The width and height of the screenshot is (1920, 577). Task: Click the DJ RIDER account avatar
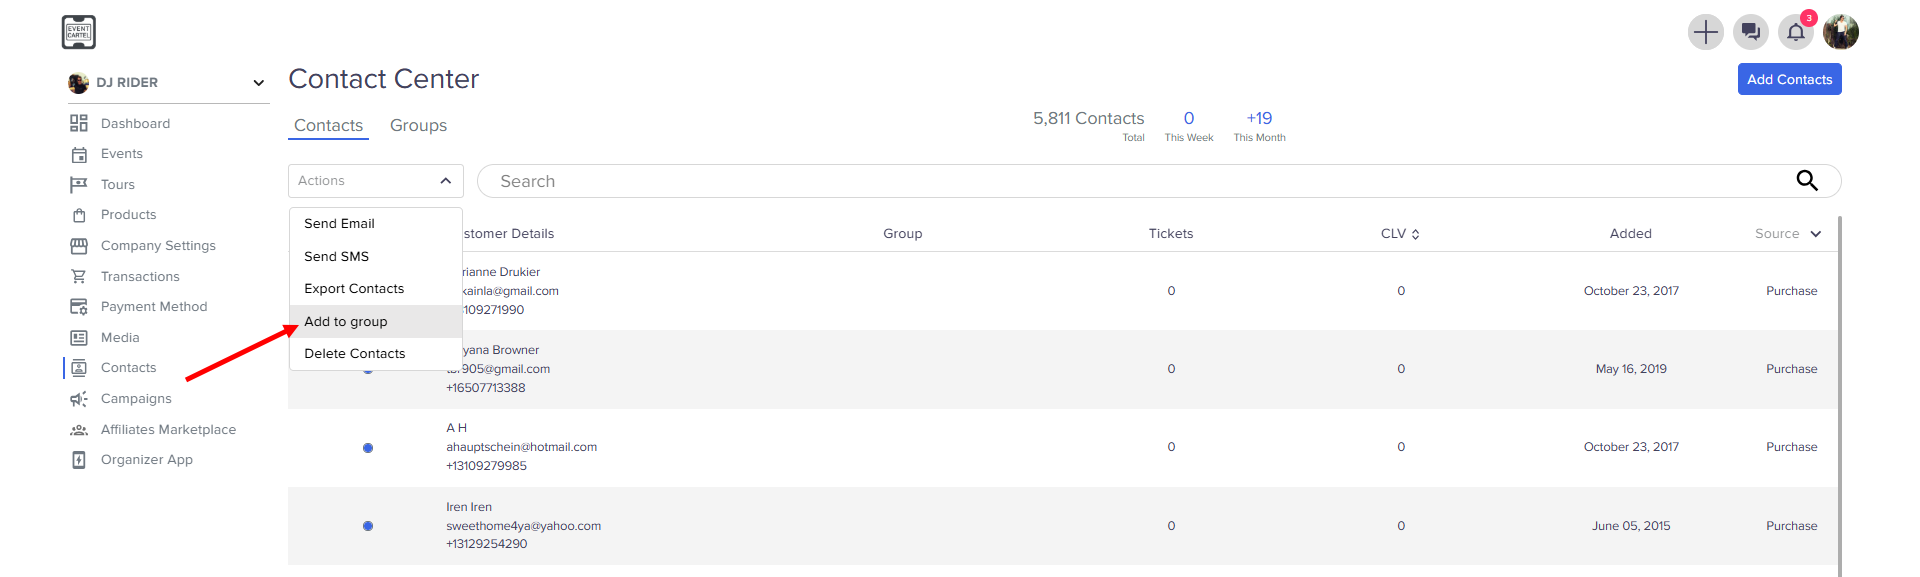[78, 83]
